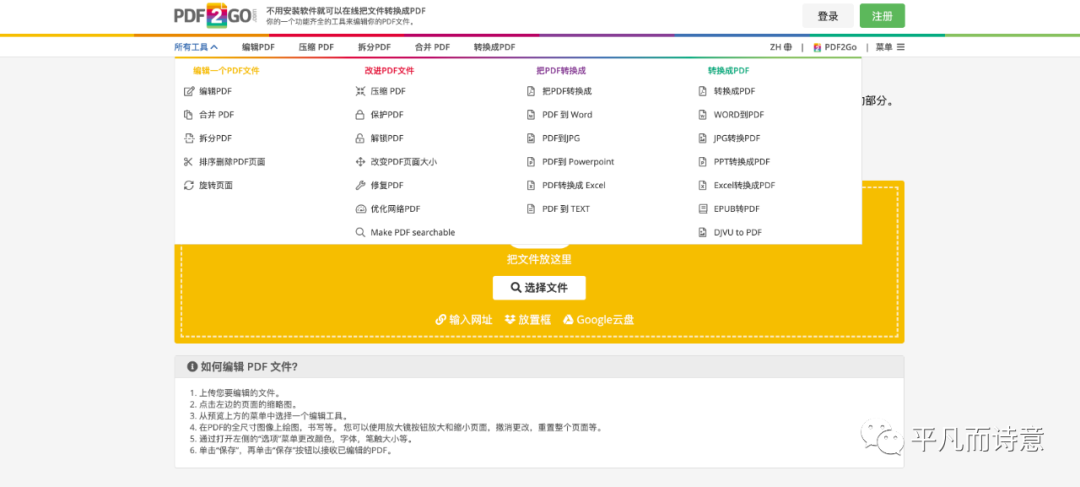This screenshot has height=487, width=1080.
Task: Click the split icon beside 拆分PDF
Action: 189,138
